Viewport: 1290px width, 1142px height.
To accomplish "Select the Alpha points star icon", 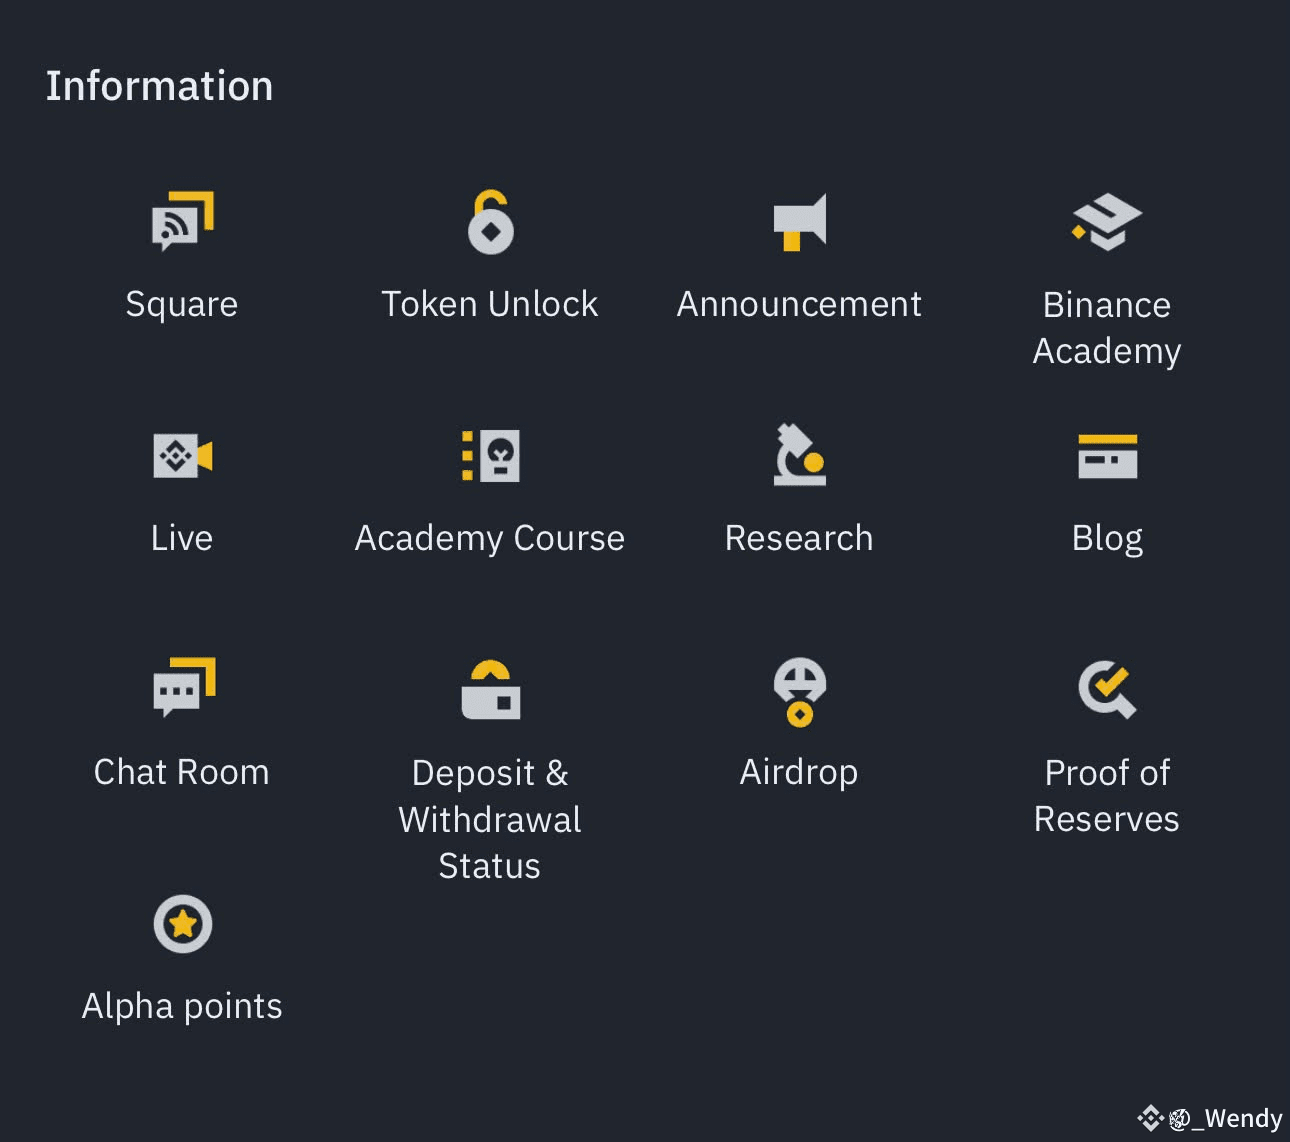I will (x=182, y=924).
